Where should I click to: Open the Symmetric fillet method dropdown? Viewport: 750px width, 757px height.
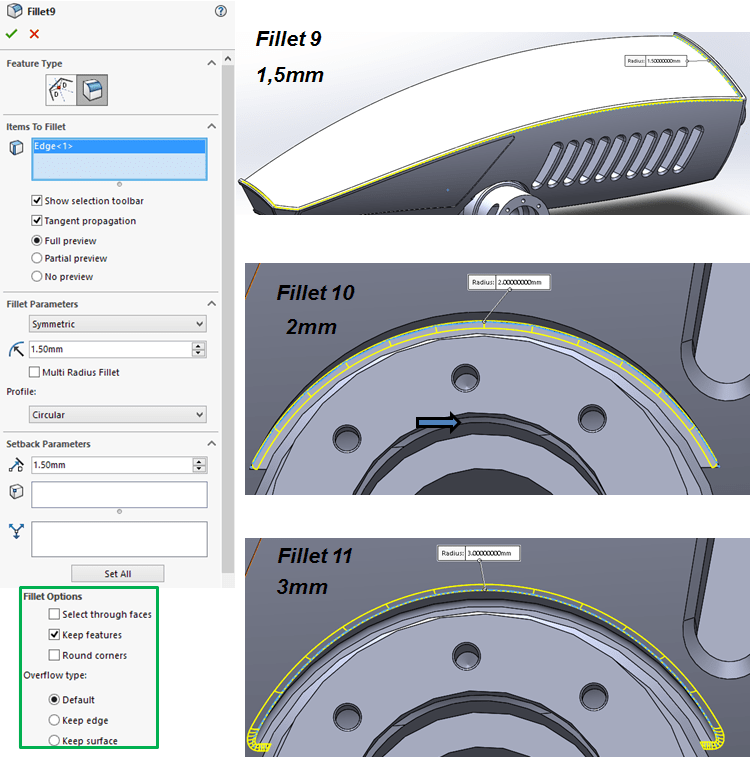tap(118, 324)
